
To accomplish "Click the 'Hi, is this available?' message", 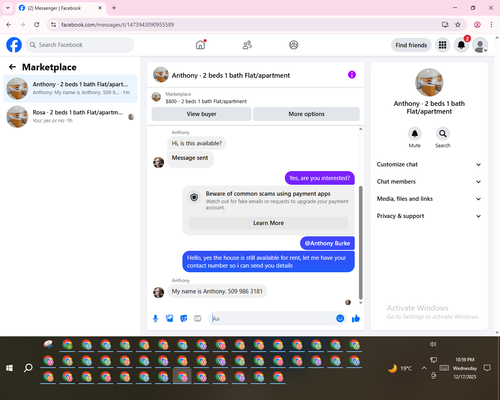I will coord(197,143).
